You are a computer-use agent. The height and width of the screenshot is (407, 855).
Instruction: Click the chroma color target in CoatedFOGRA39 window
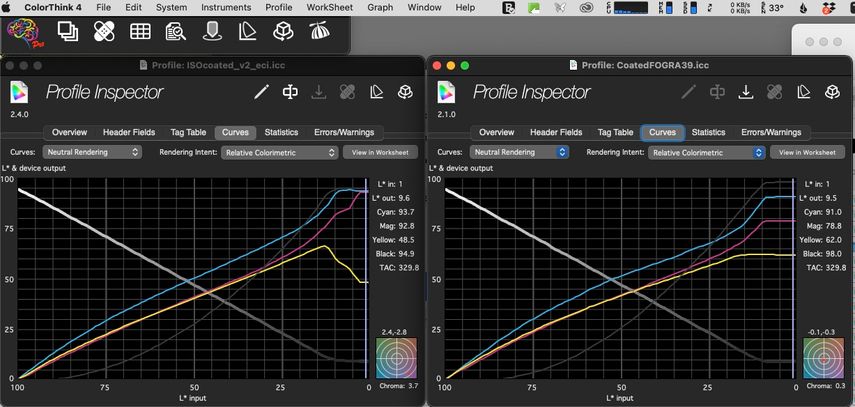coord(823,358)
